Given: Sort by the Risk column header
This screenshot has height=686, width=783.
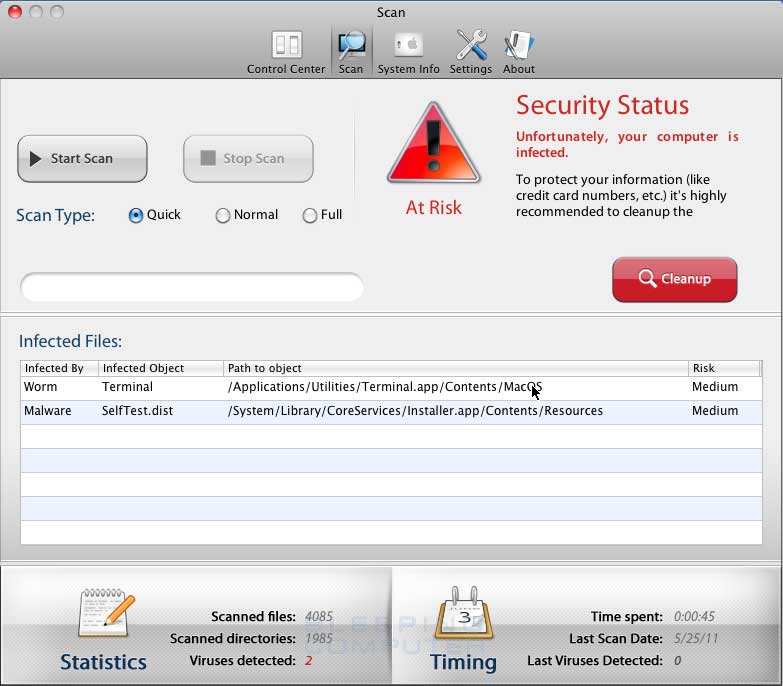Looking at the screenshot, I should point(724,368).
